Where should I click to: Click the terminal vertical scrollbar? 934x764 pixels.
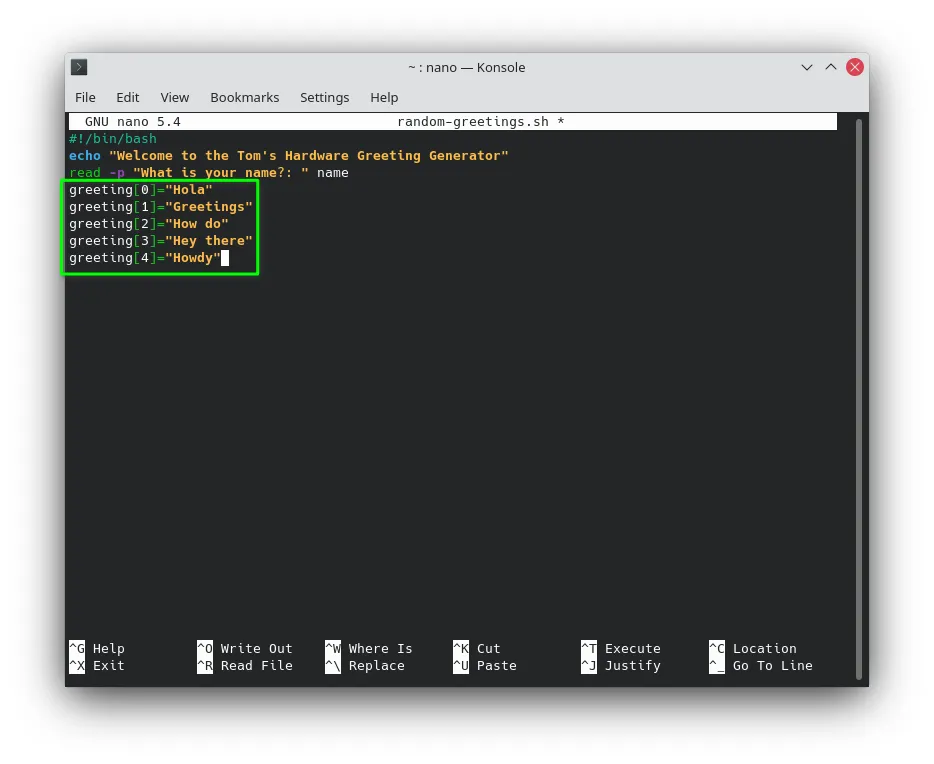pyautogui.click(x=858, y=398)
